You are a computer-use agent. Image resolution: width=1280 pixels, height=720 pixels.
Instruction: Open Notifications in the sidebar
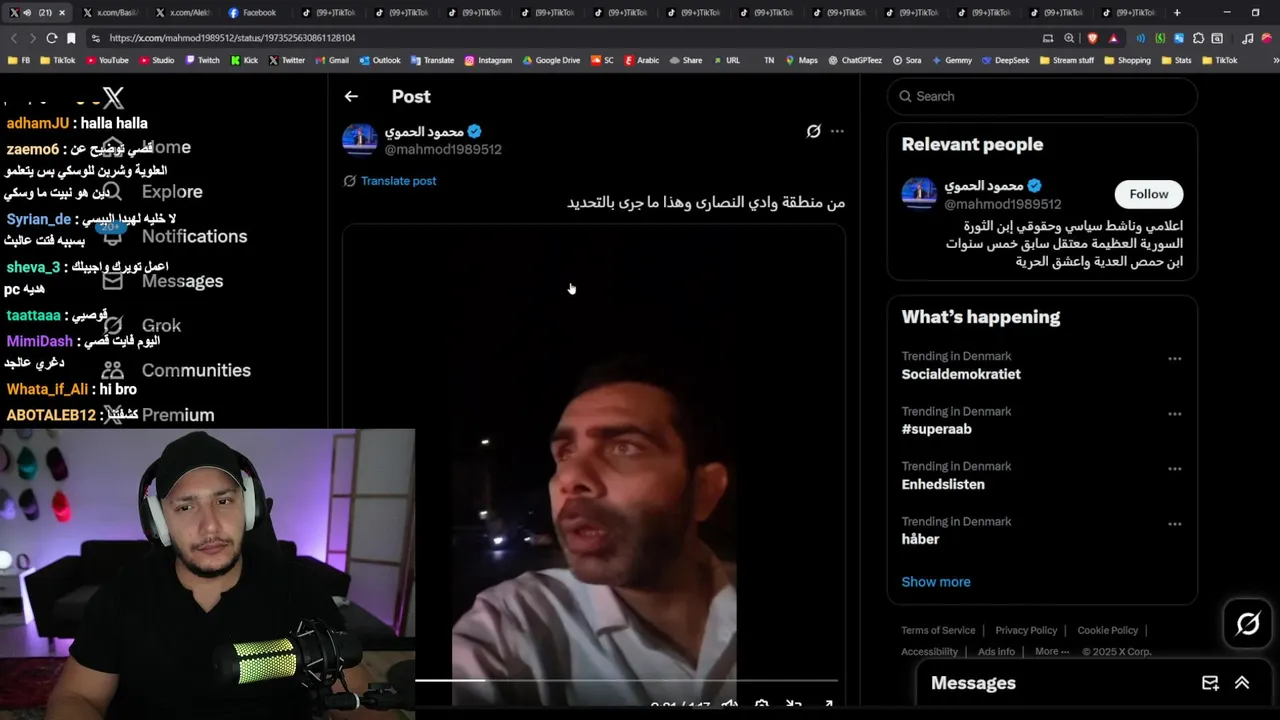click(x=175, y=237)
